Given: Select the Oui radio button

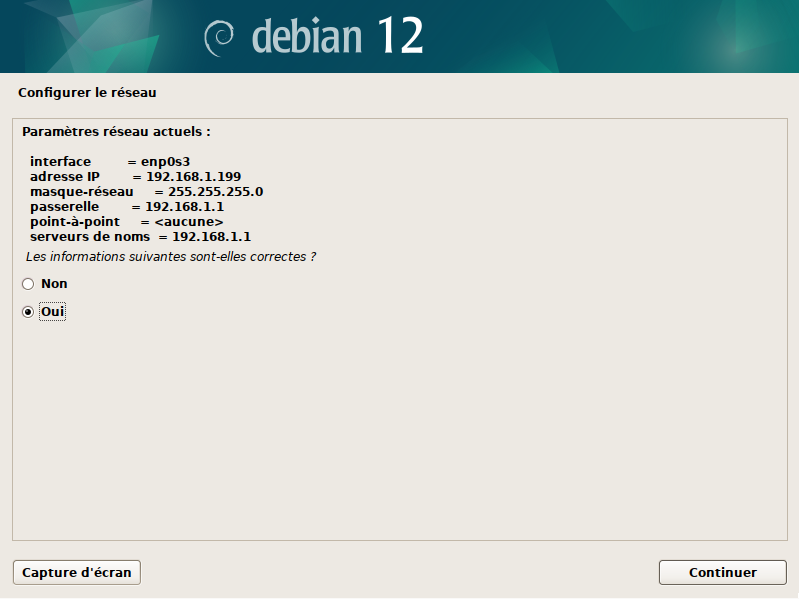Looking at the screenshot, I should pos(28,312).
